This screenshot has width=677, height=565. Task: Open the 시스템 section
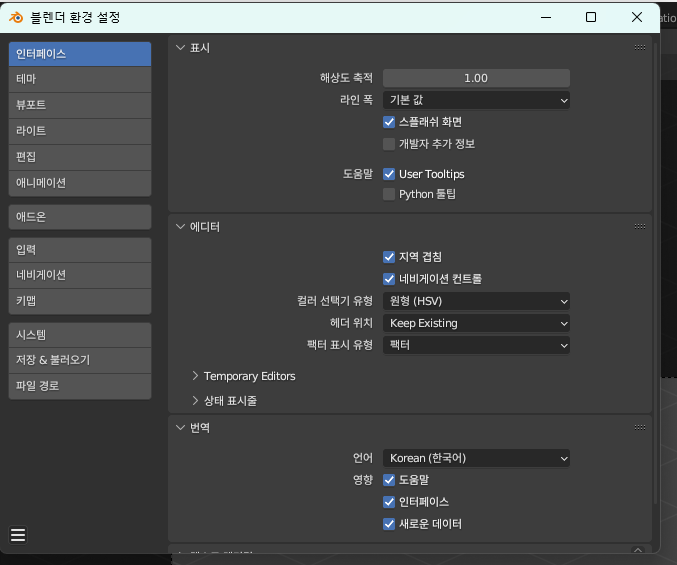(80, 335)
